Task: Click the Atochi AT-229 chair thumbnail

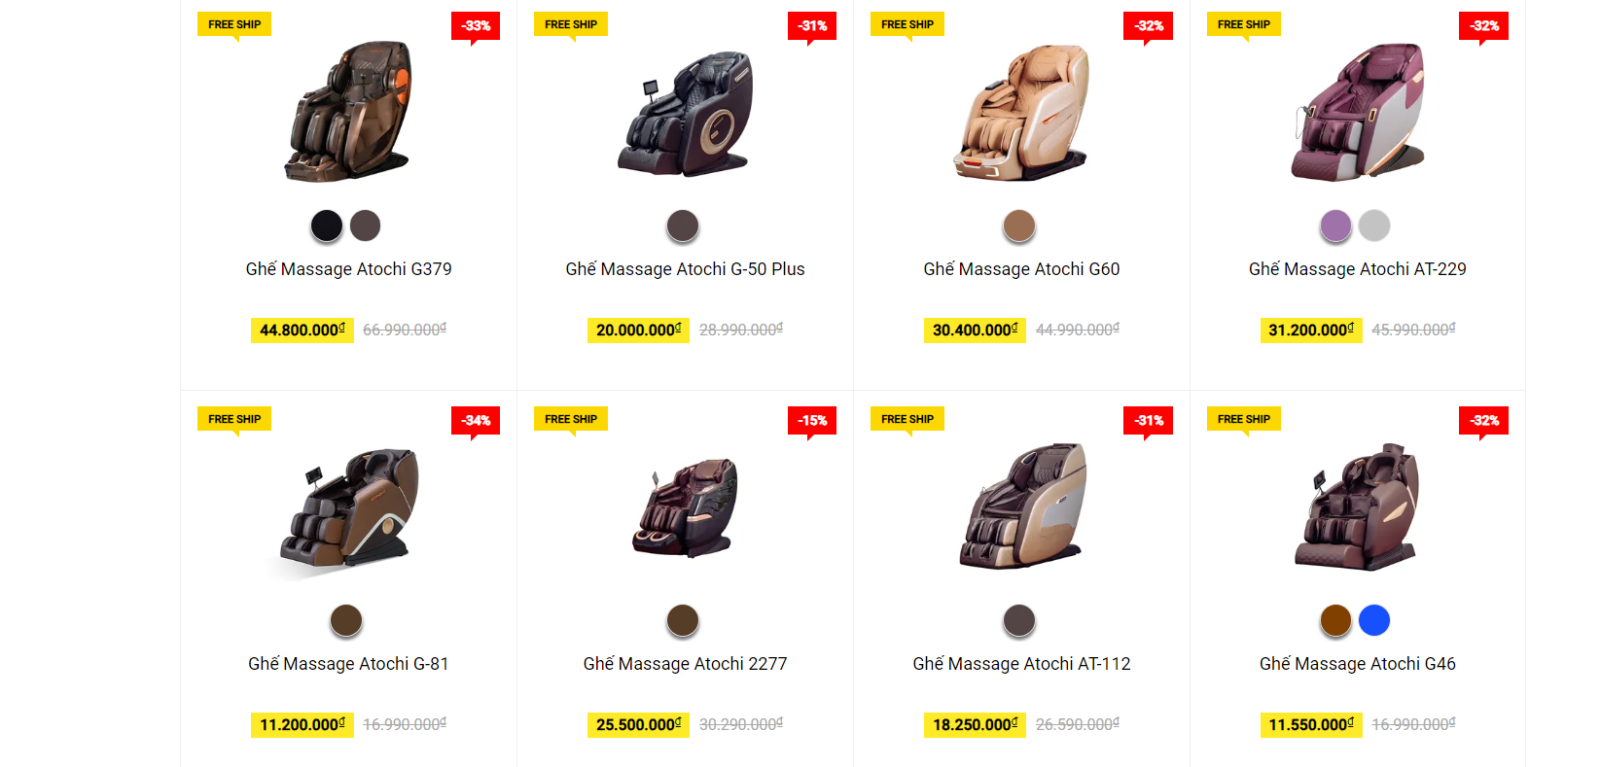Action: coord(1357,111)
